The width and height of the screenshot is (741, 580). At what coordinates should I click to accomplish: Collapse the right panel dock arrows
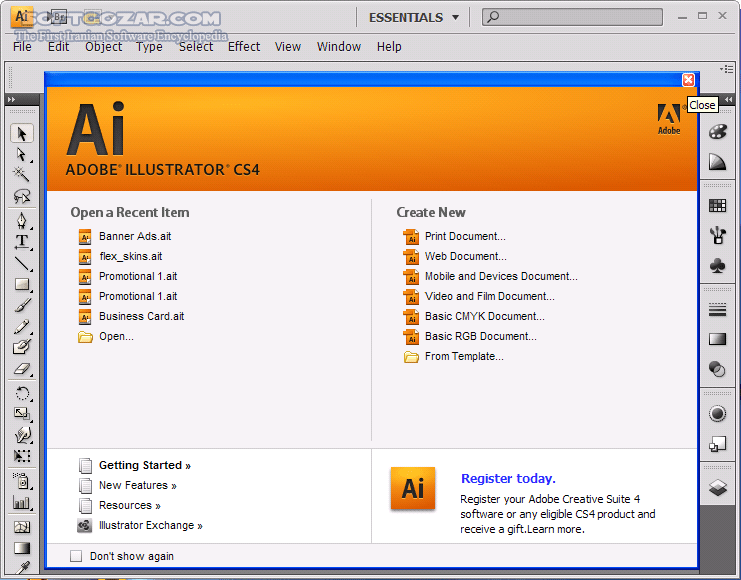click(728, 99)
